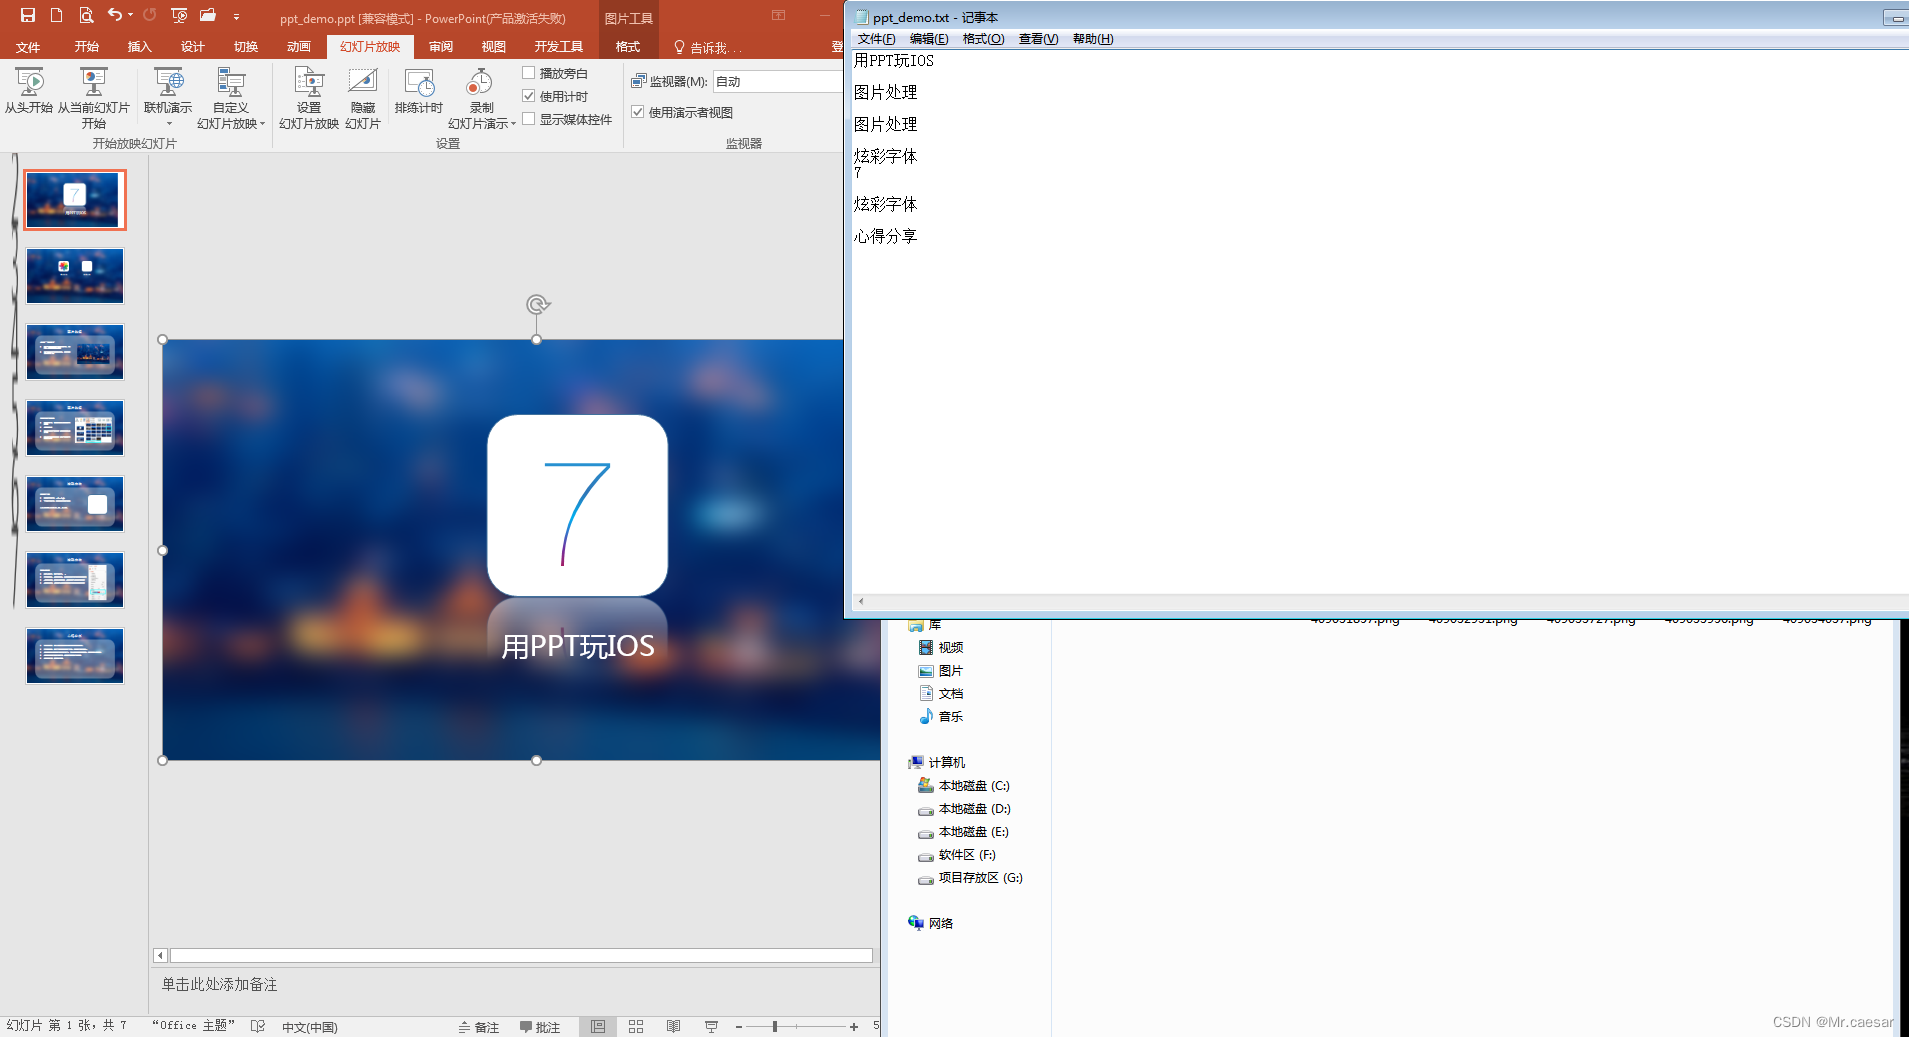
Task: Open the Undo history dropdown arrow
Action: [x=130, y=15]
